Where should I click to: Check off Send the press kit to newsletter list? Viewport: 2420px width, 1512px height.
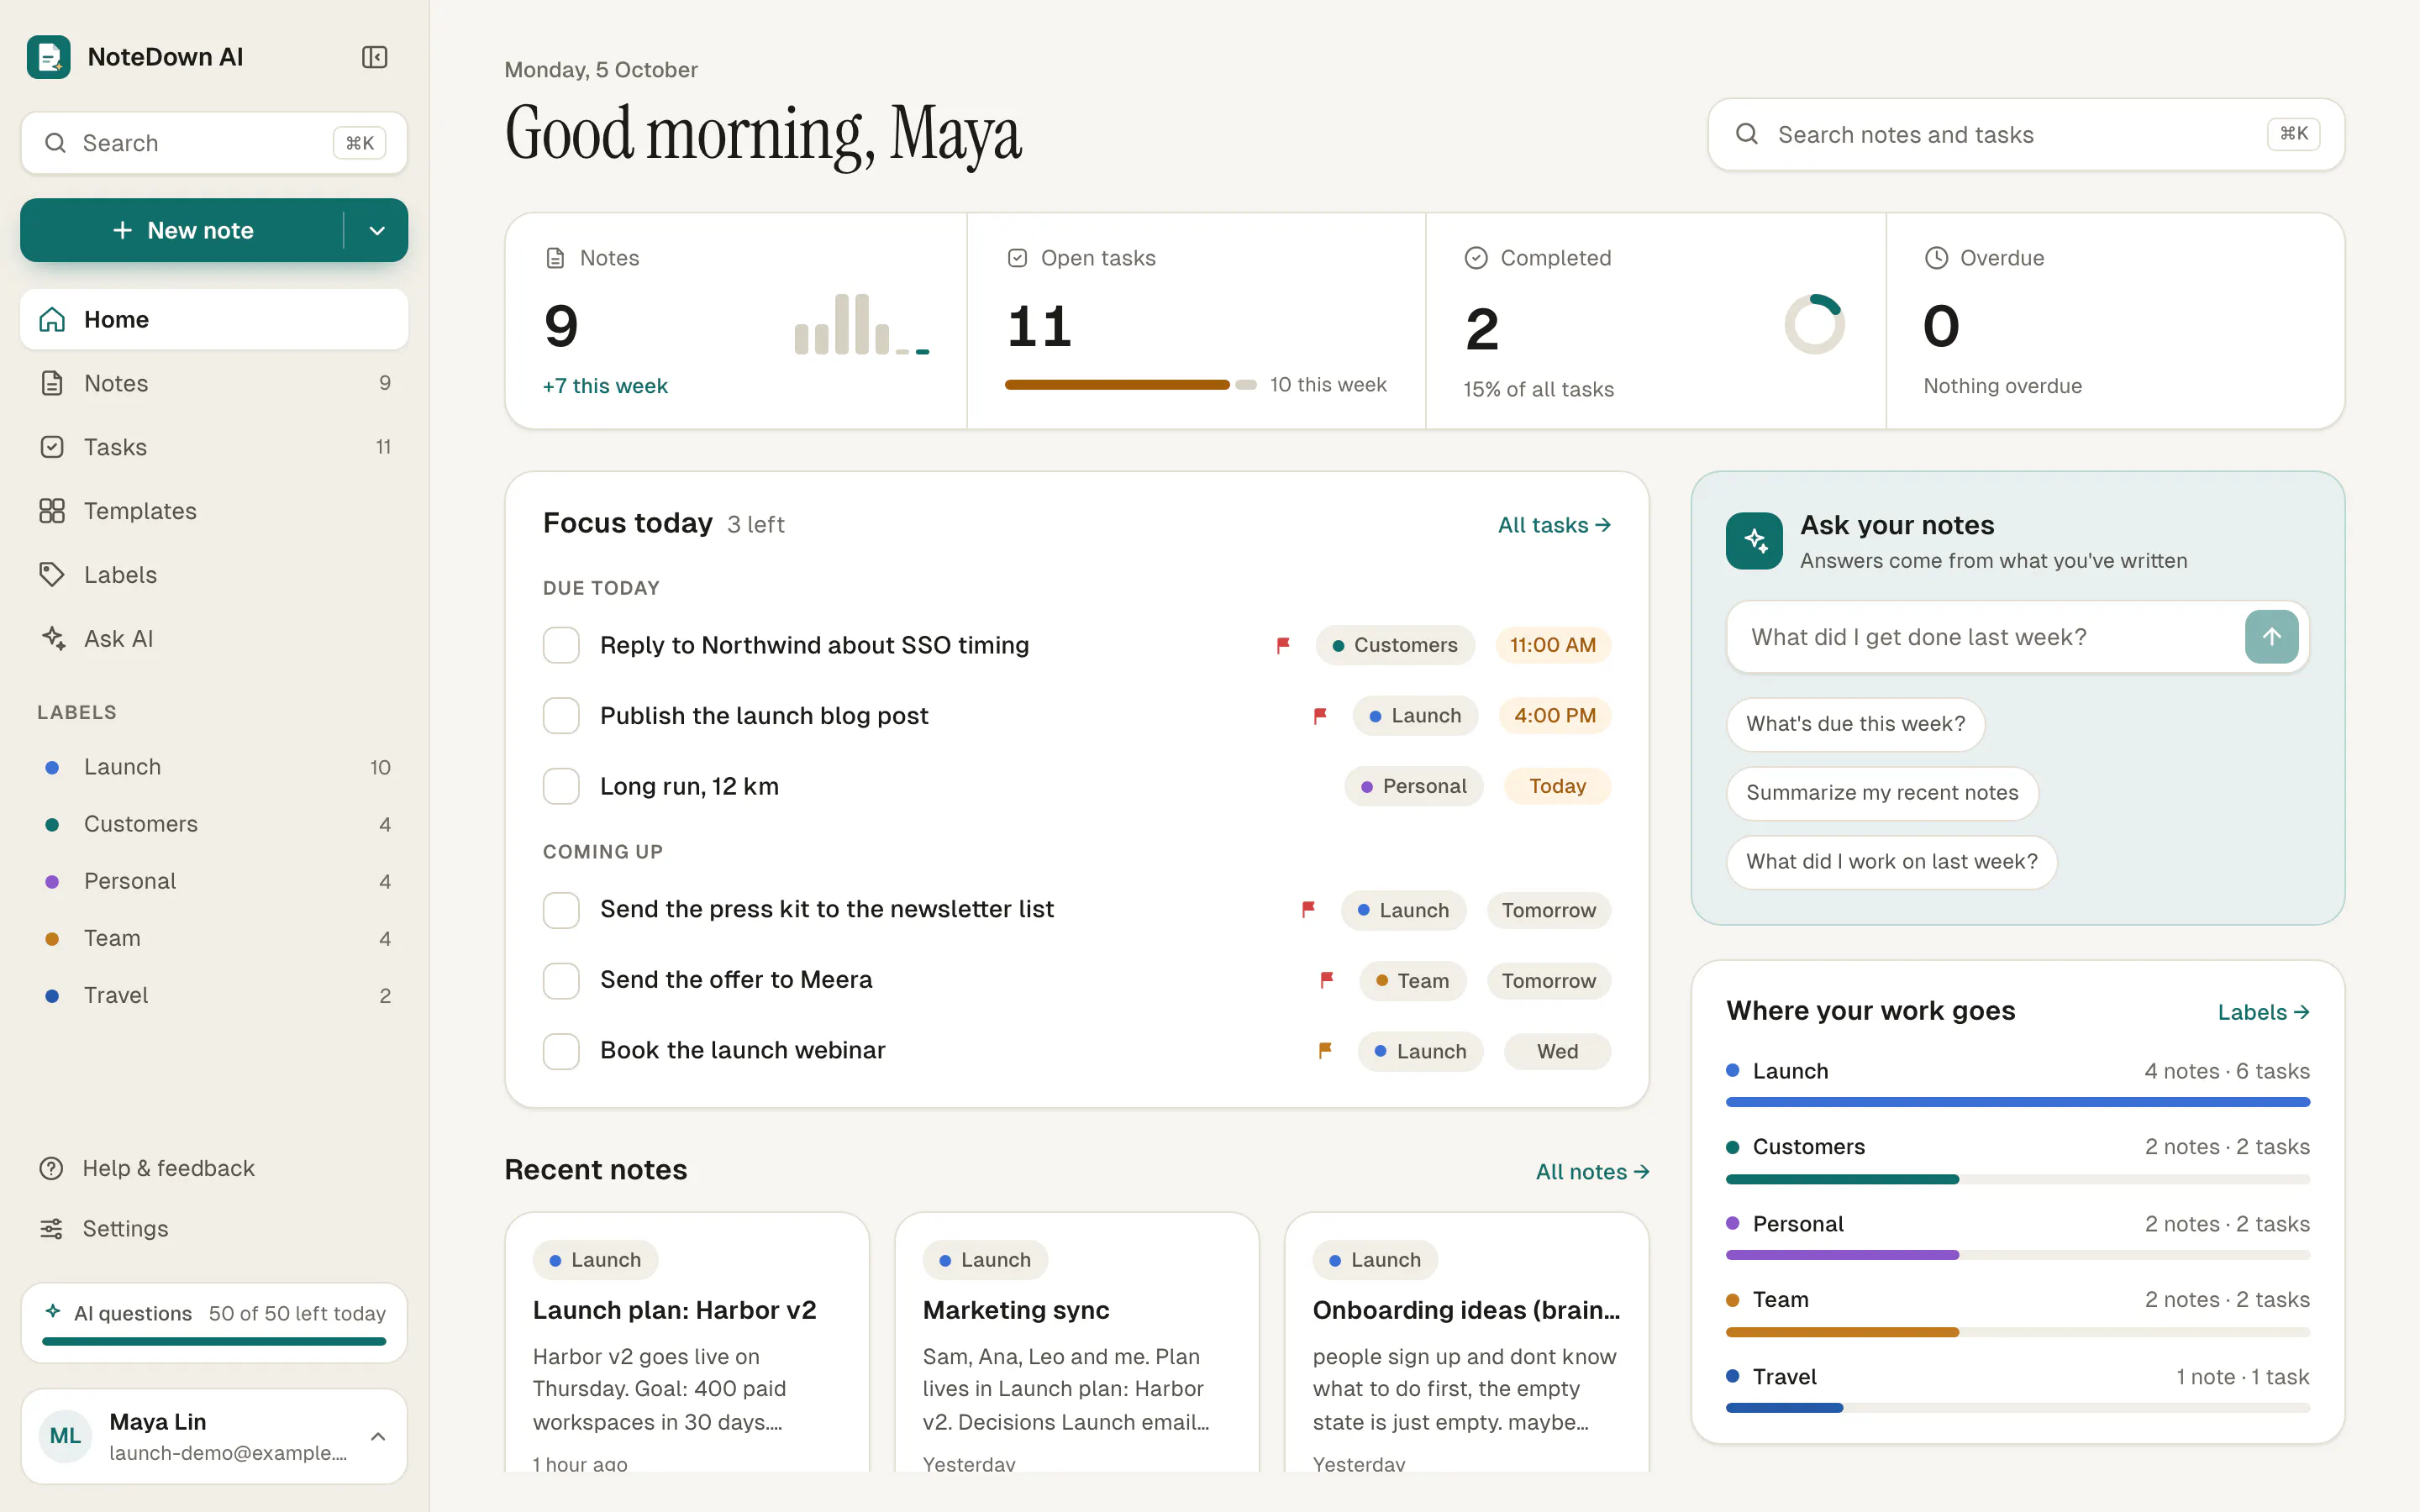click(561, 910)
